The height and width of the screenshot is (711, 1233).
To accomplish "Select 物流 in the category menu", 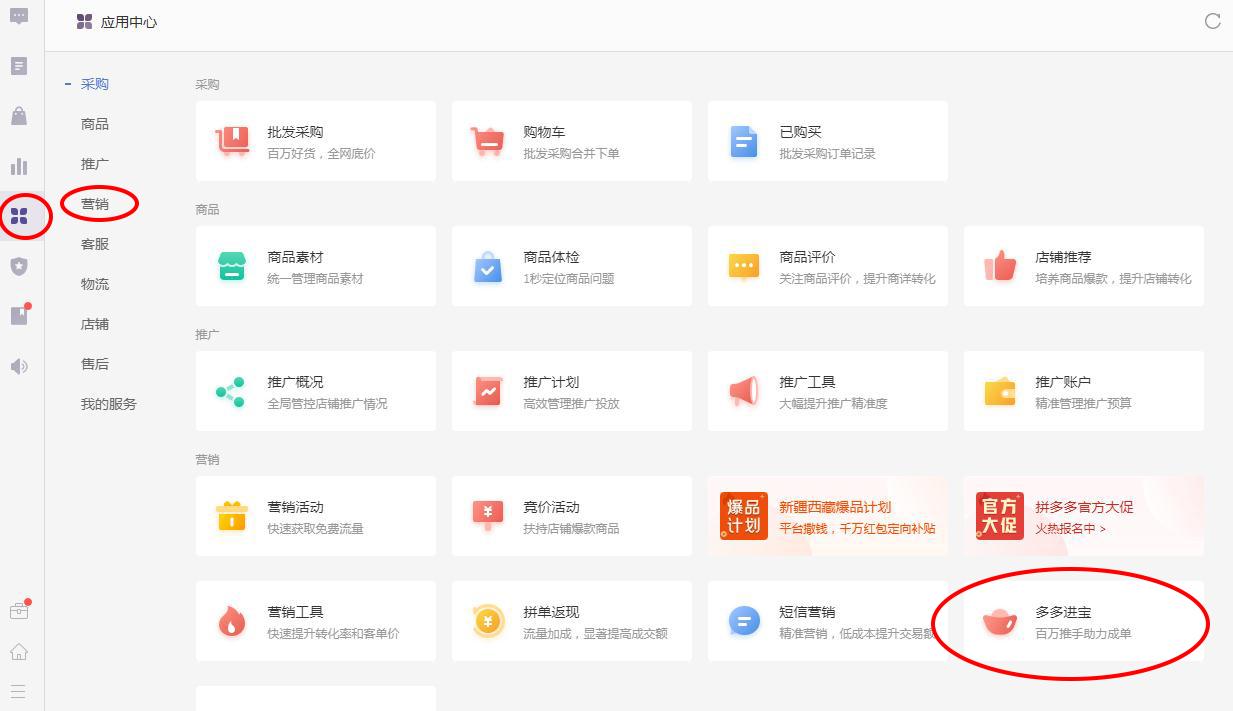I will coord(95,284).
